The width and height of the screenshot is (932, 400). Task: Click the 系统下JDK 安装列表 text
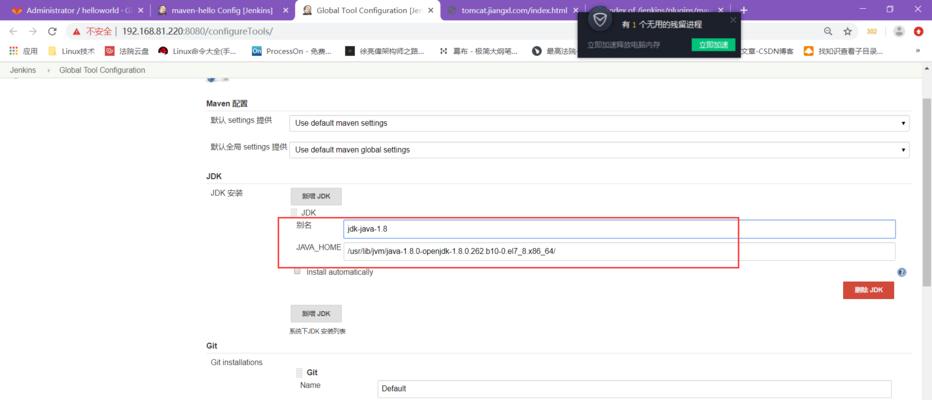pyautogui.click(x=316, y=331)
